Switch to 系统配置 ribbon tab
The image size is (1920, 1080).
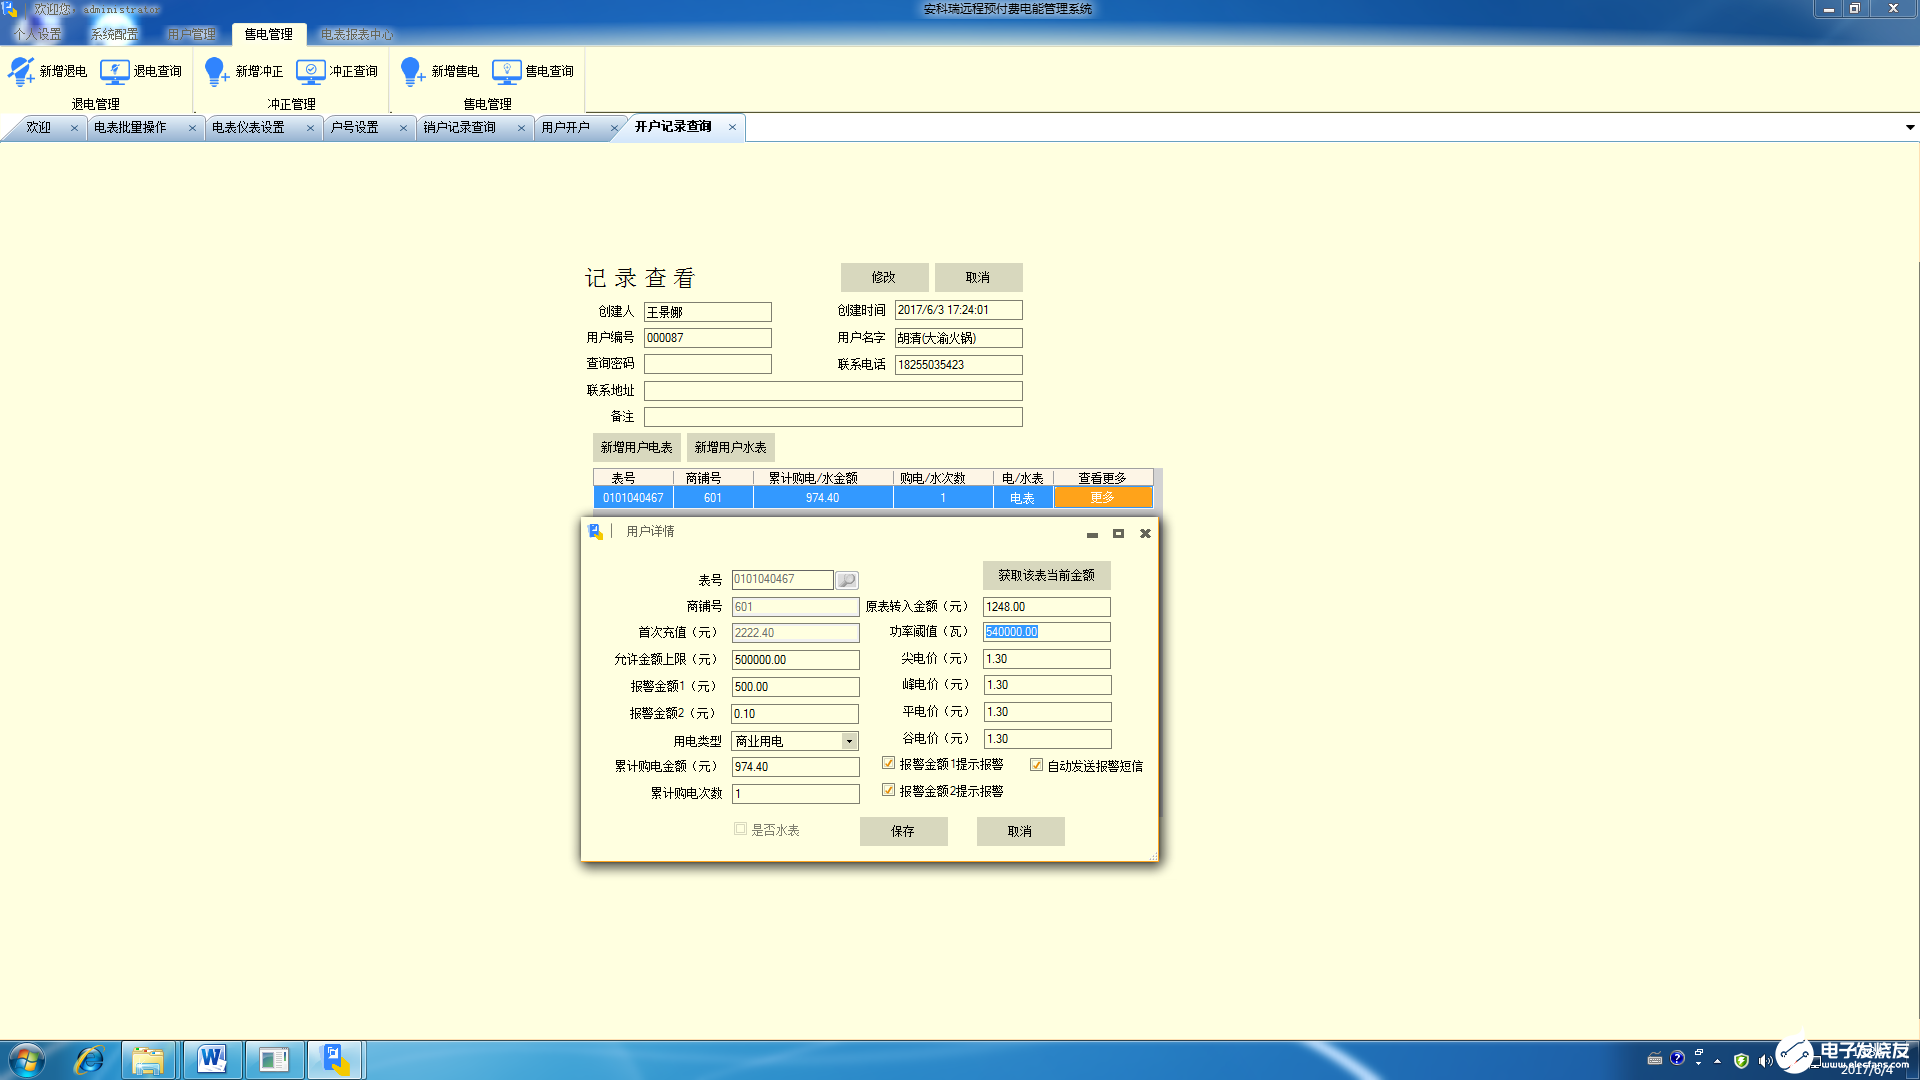(114, 34)
